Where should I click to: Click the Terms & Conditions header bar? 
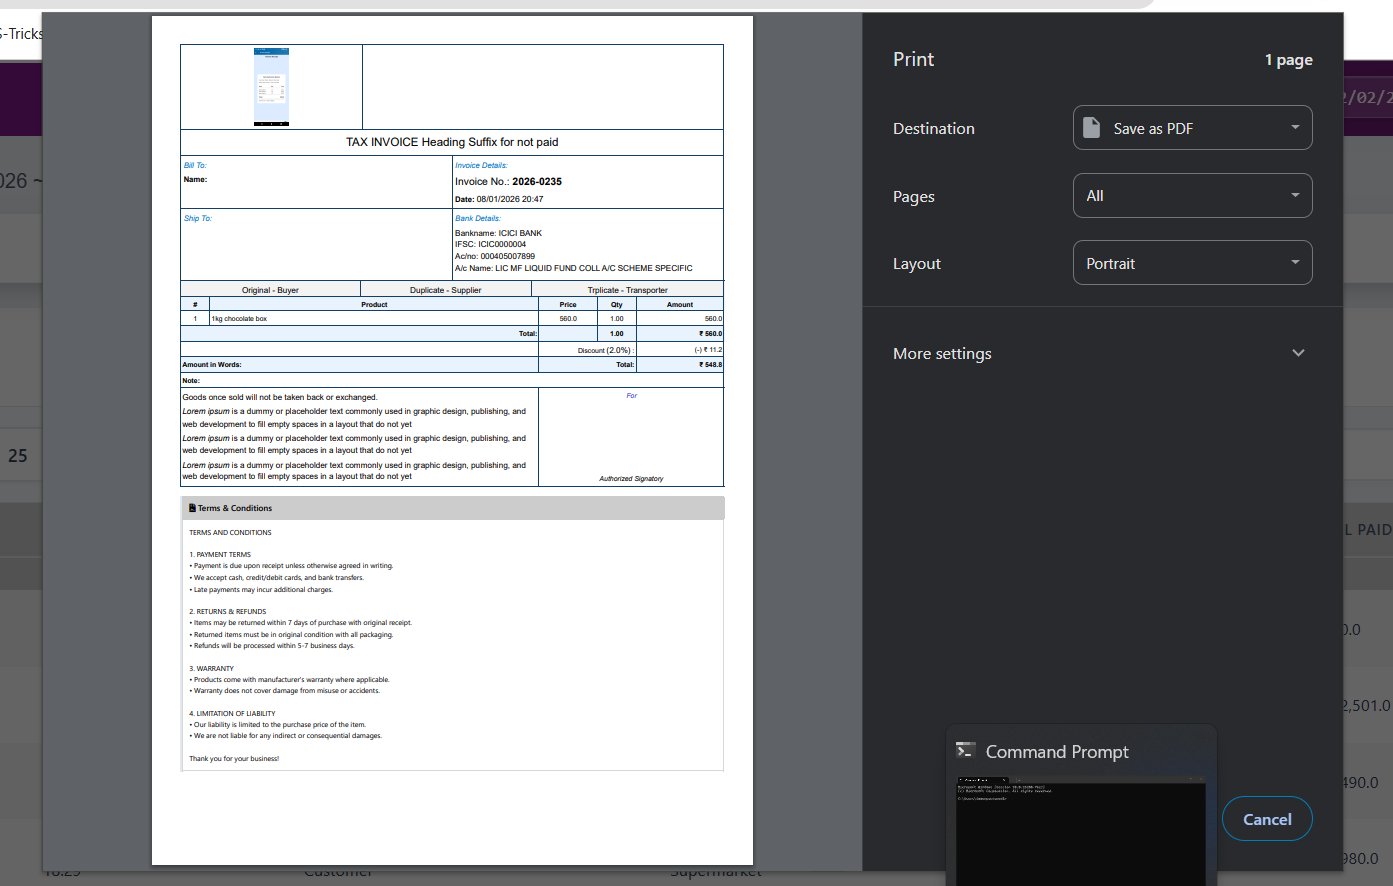pos(452,508)
